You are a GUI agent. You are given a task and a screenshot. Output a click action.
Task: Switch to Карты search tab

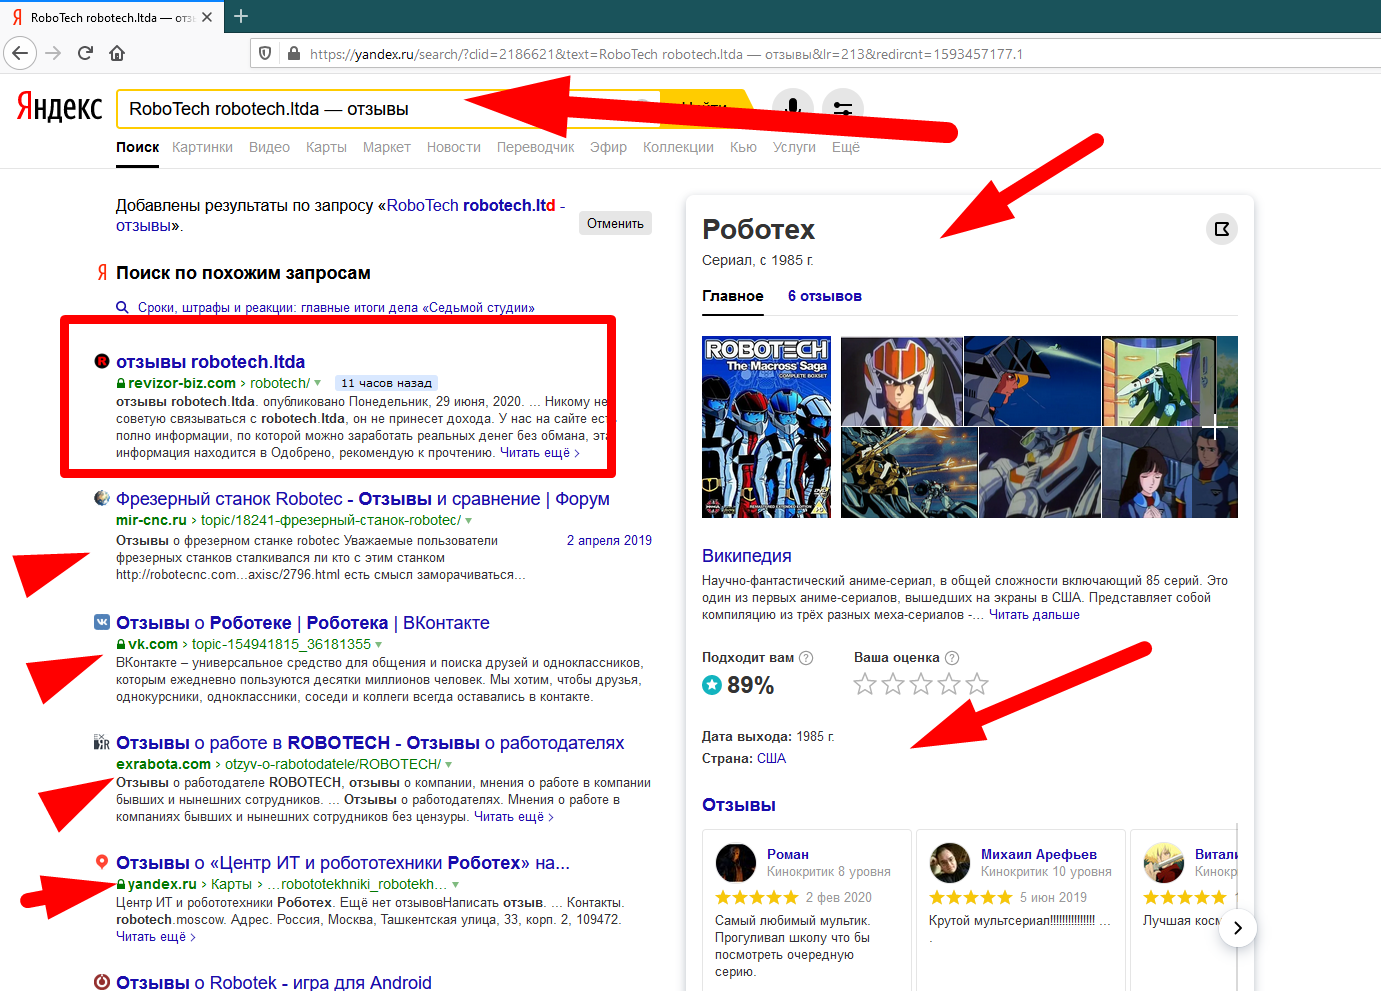pyautogui.click(x=326, y=147)
